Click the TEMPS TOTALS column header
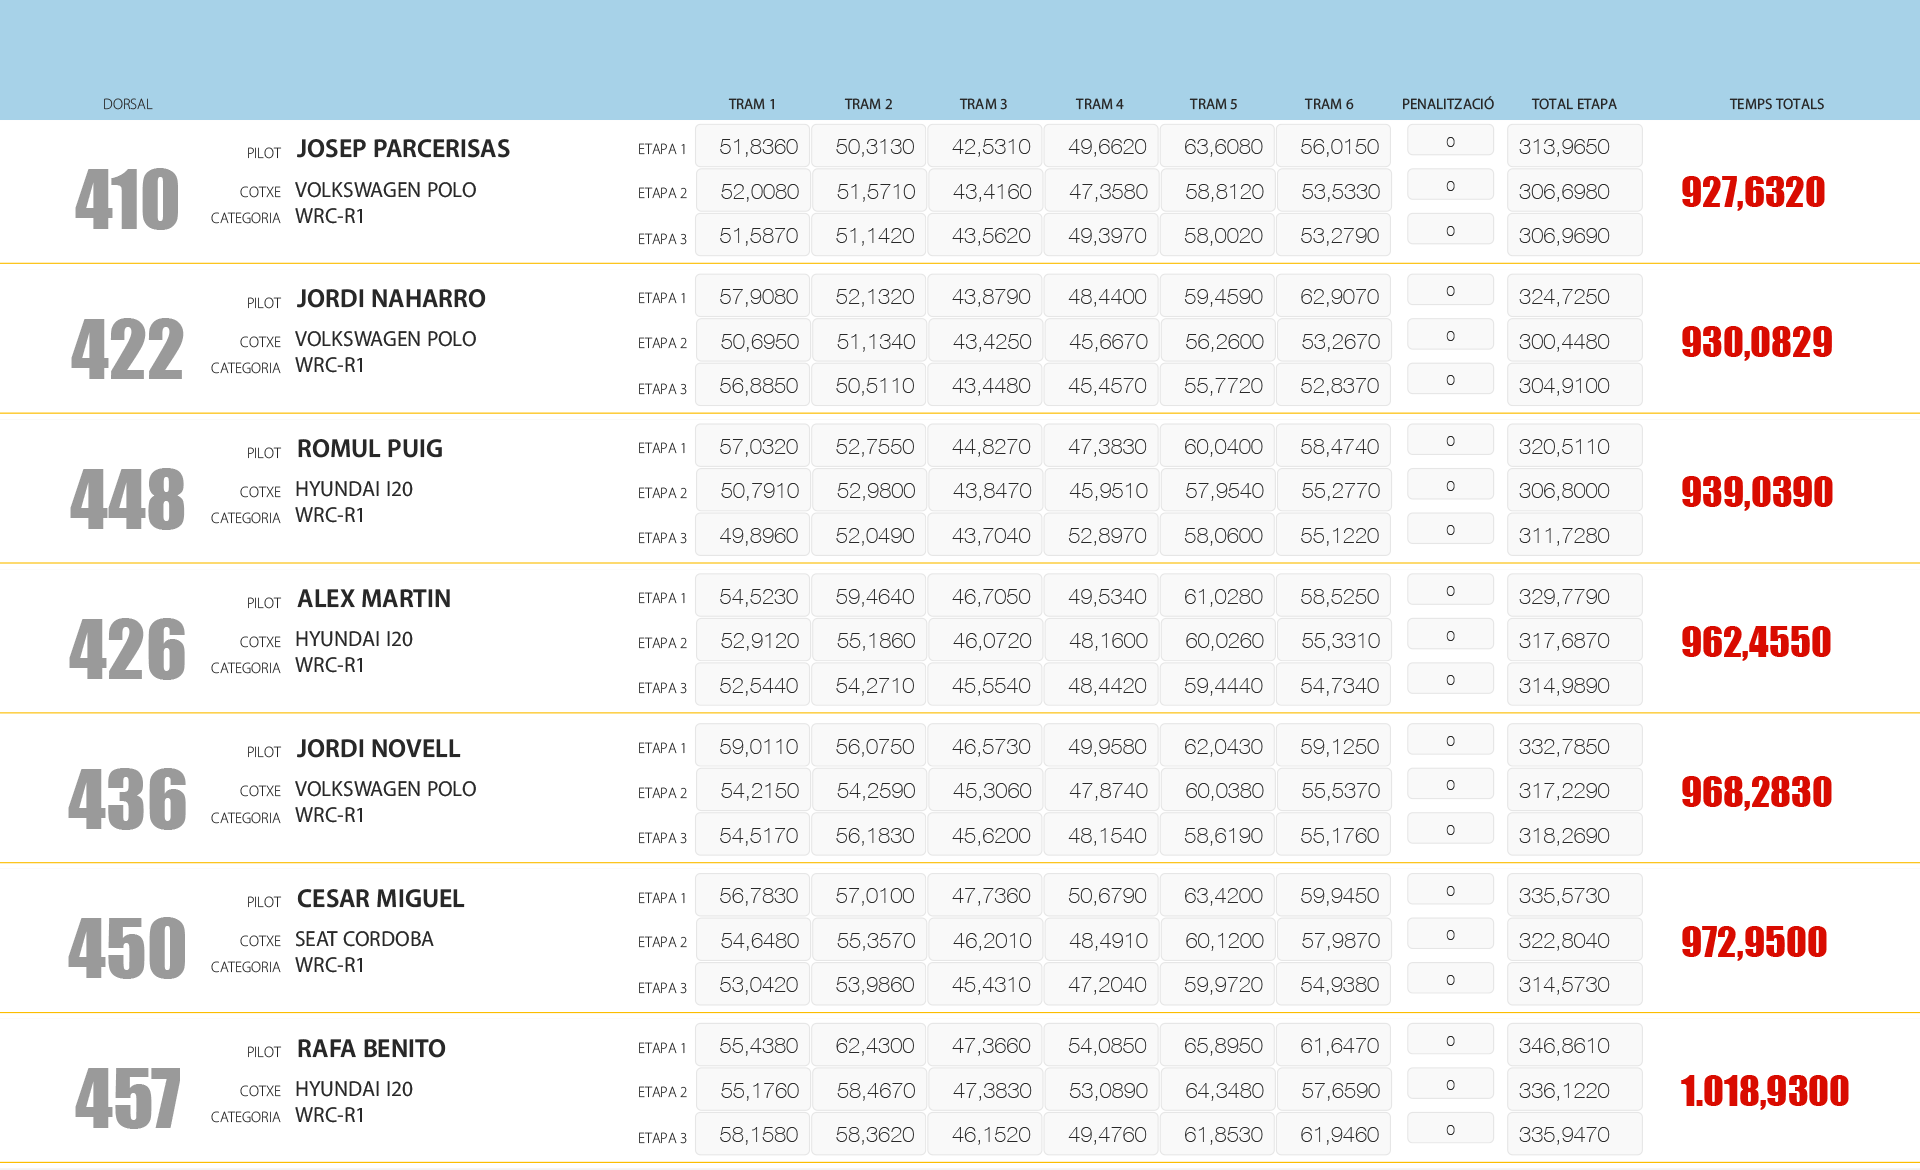The width and height of the screenshot is (1920, 1170). (x=1776, y=104)
